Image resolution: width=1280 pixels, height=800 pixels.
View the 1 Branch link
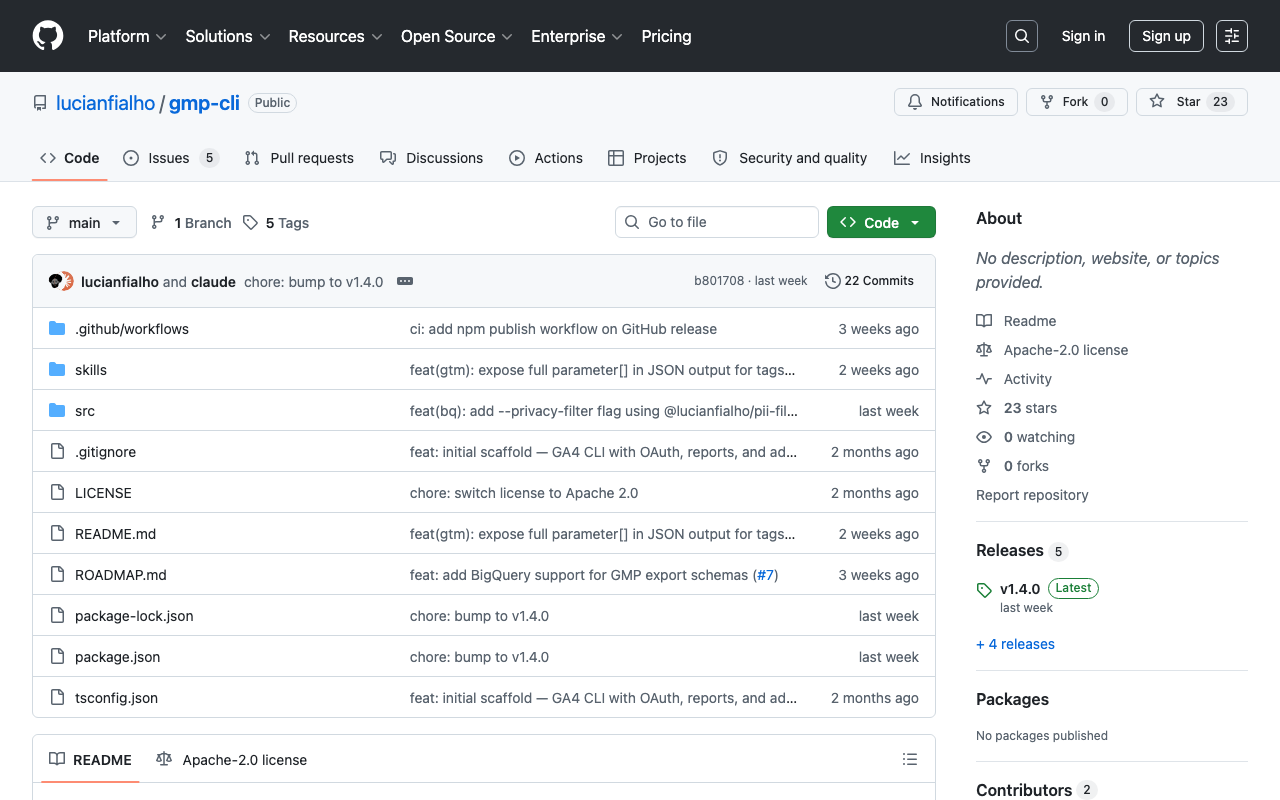pos(190,223)
